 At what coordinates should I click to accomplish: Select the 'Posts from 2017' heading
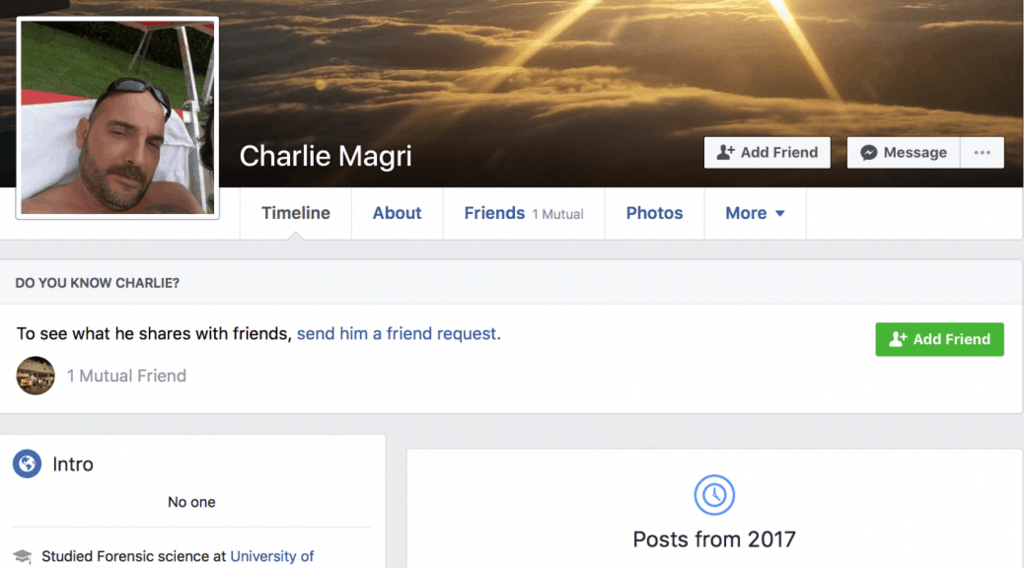tap(714, 540)
